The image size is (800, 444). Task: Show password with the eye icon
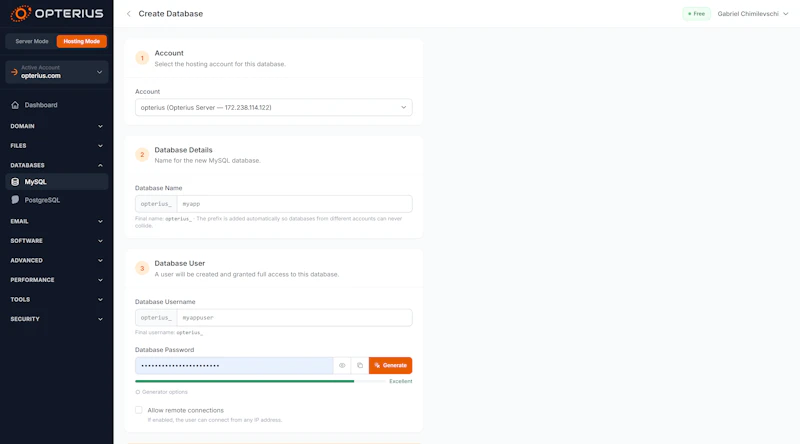tap(342, 365)
